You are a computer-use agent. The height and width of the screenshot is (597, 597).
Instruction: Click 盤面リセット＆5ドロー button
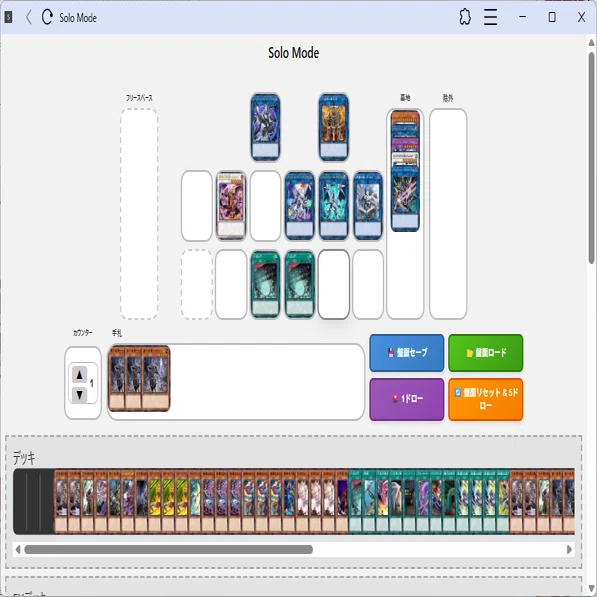[485, 399]
